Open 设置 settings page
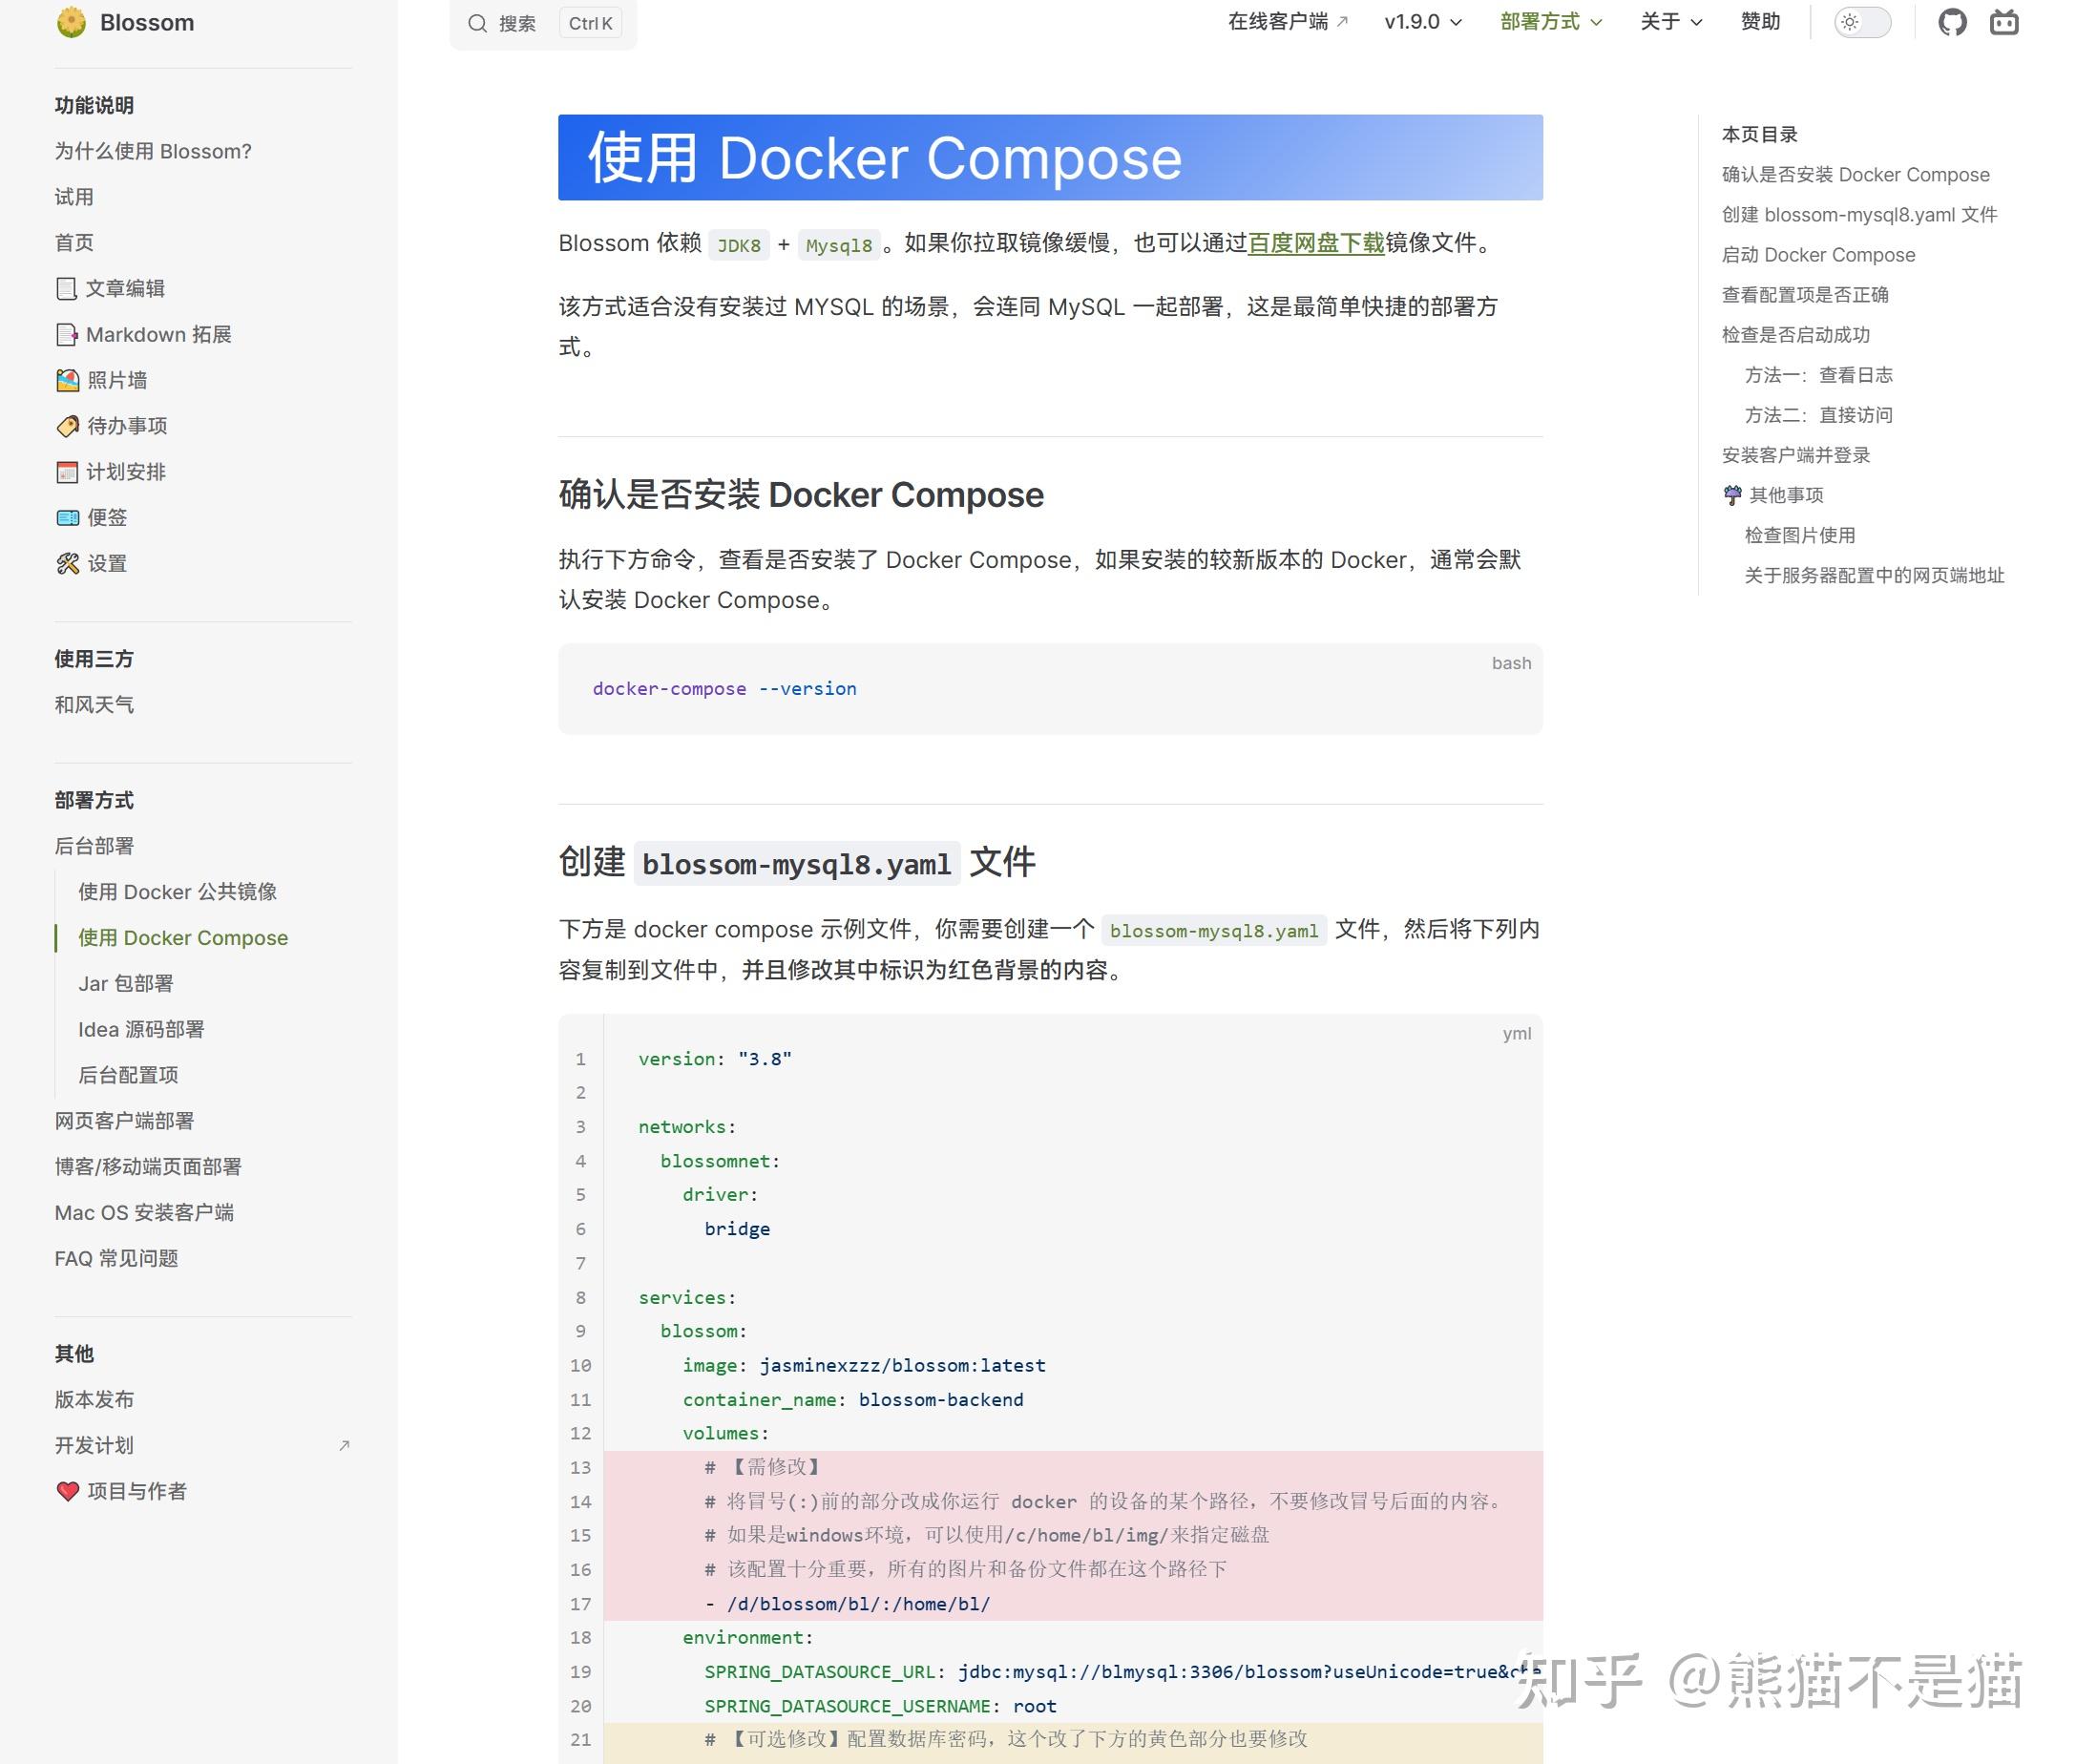The image size is (2076, 1764). pos(106,563)
